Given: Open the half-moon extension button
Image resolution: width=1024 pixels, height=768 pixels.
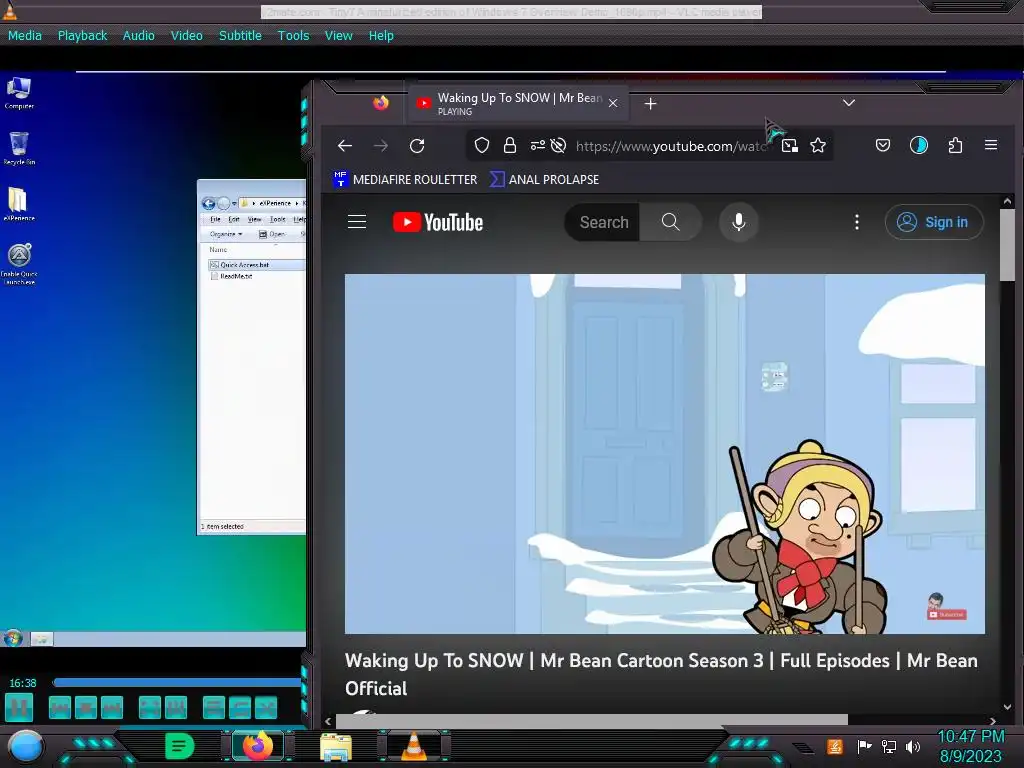Looking at the screenshot, I should (x=919, y=145).
